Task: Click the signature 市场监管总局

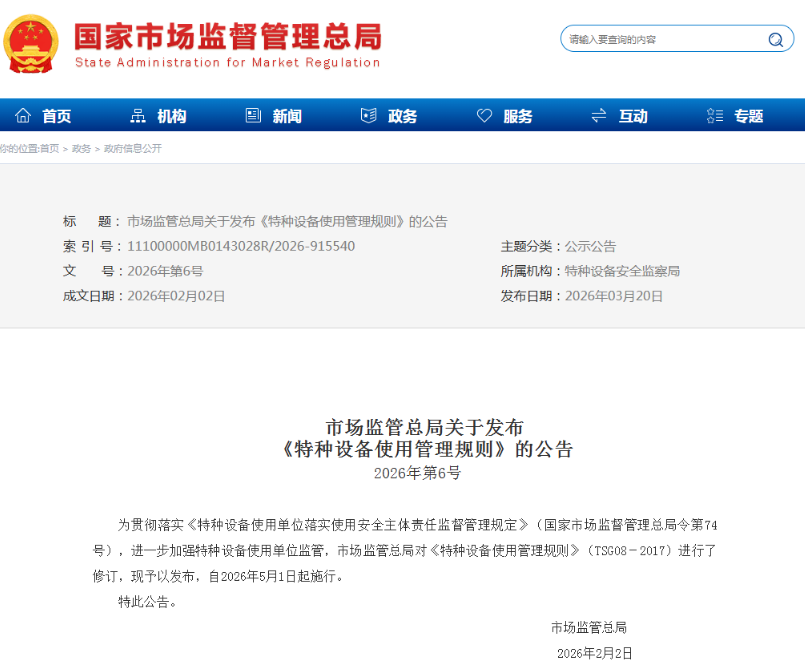Action: tap(589, 628)
